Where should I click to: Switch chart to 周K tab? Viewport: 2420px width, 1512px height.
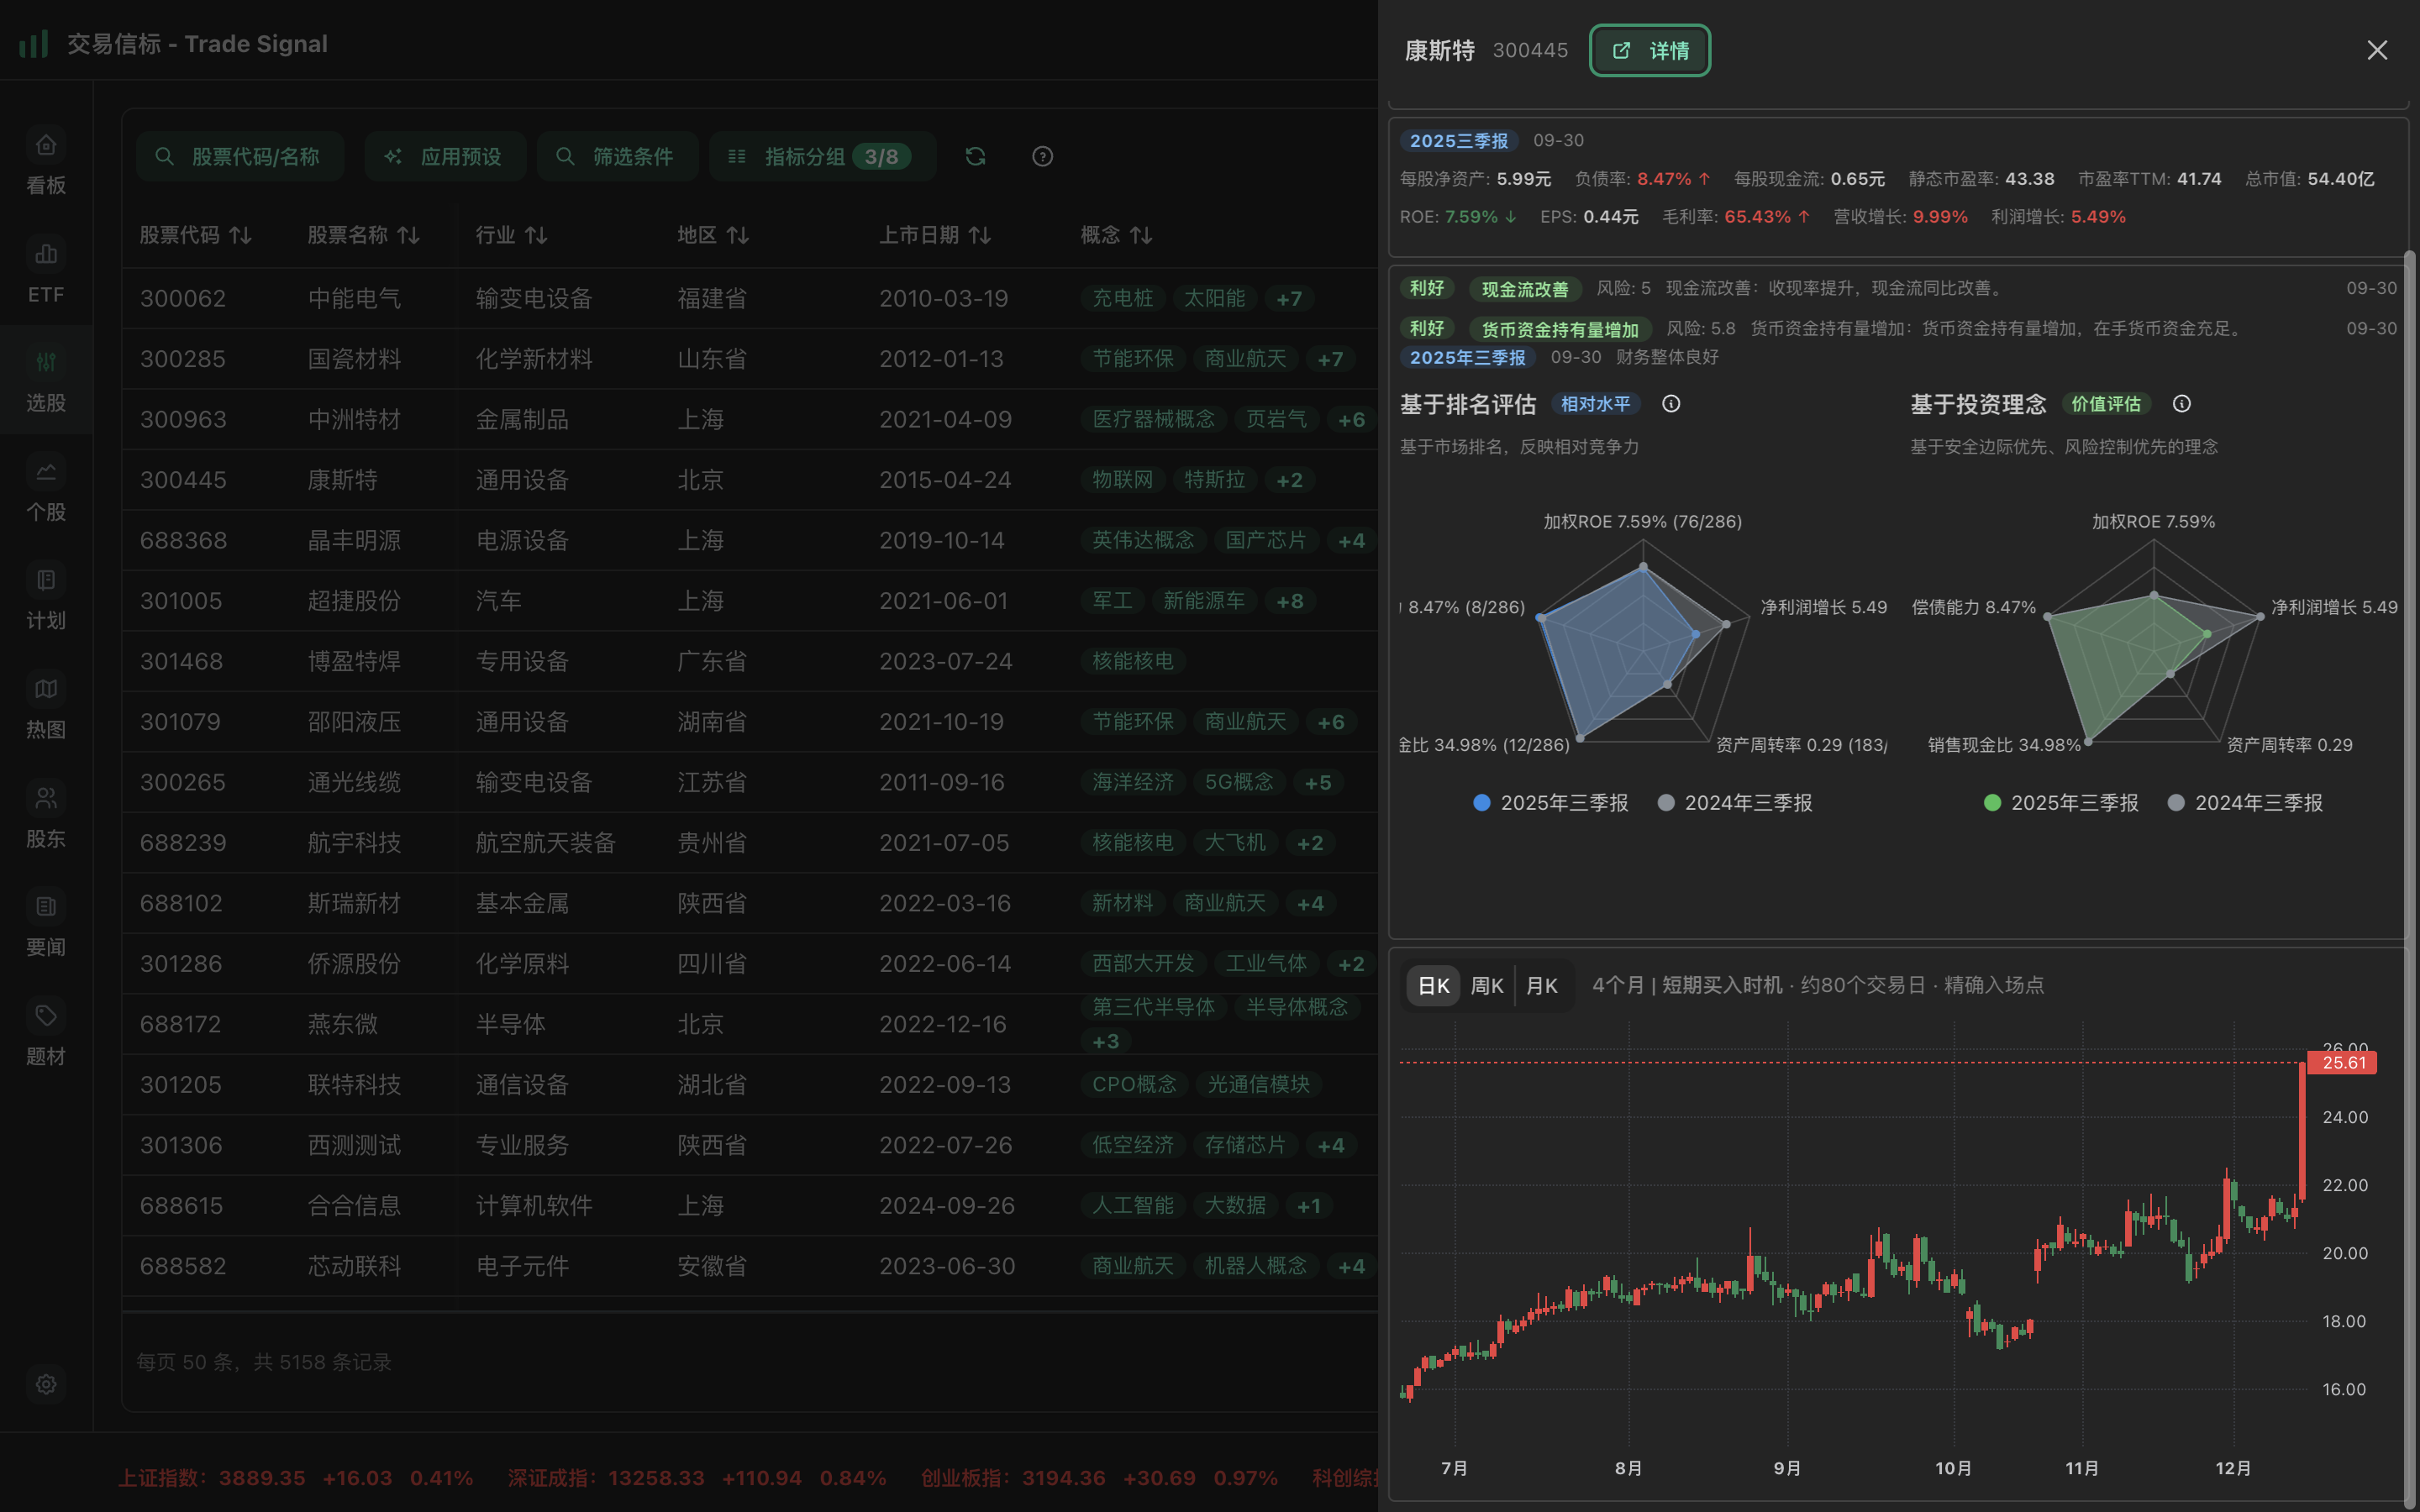[1487, 986]
